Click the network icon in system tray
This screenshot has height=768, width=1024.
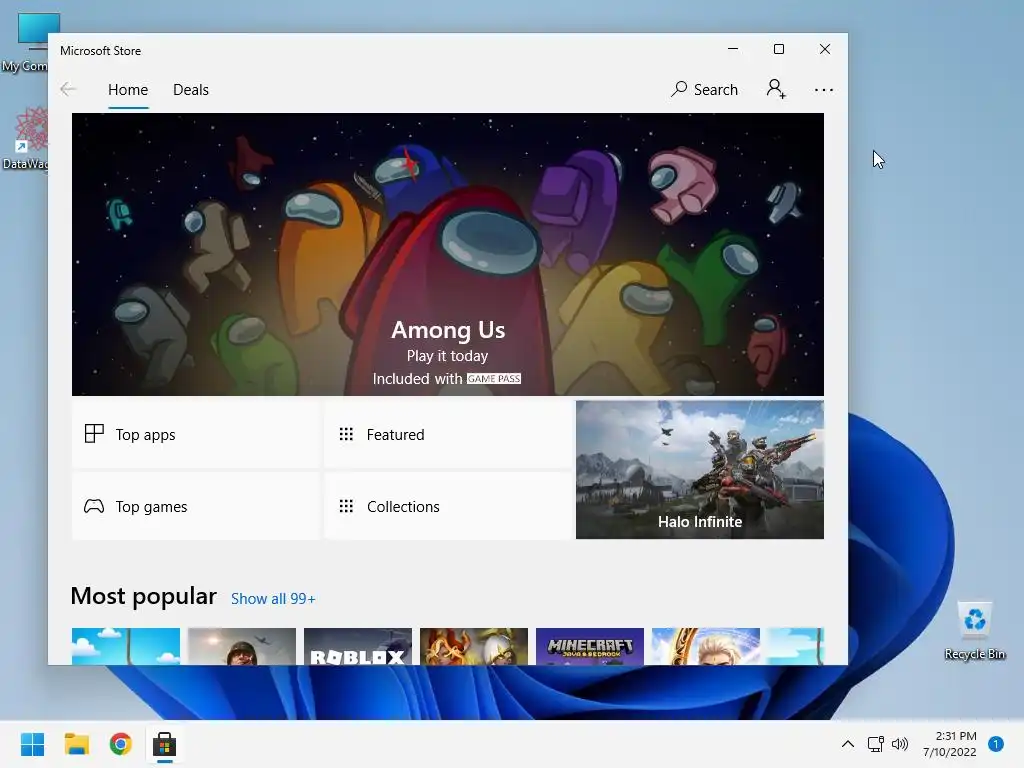click(x=876, y=744)
